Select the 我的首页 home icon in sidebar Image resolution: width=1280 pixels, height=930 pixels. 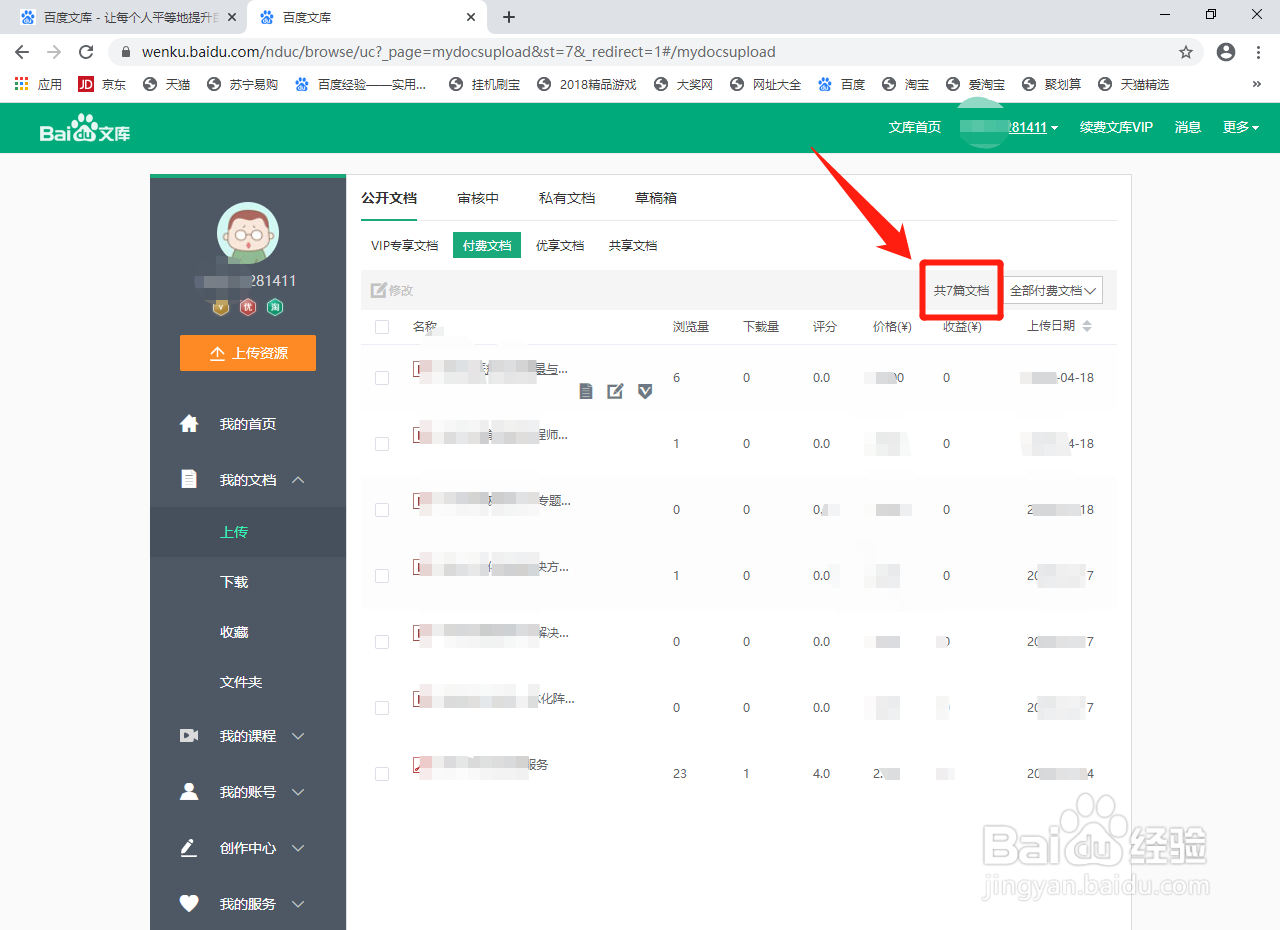pos(189,423)
